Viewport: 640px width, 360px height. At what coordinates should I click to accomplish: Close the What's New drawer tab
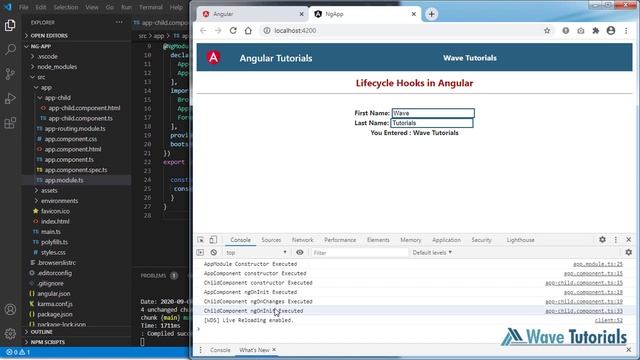(274, 350)
